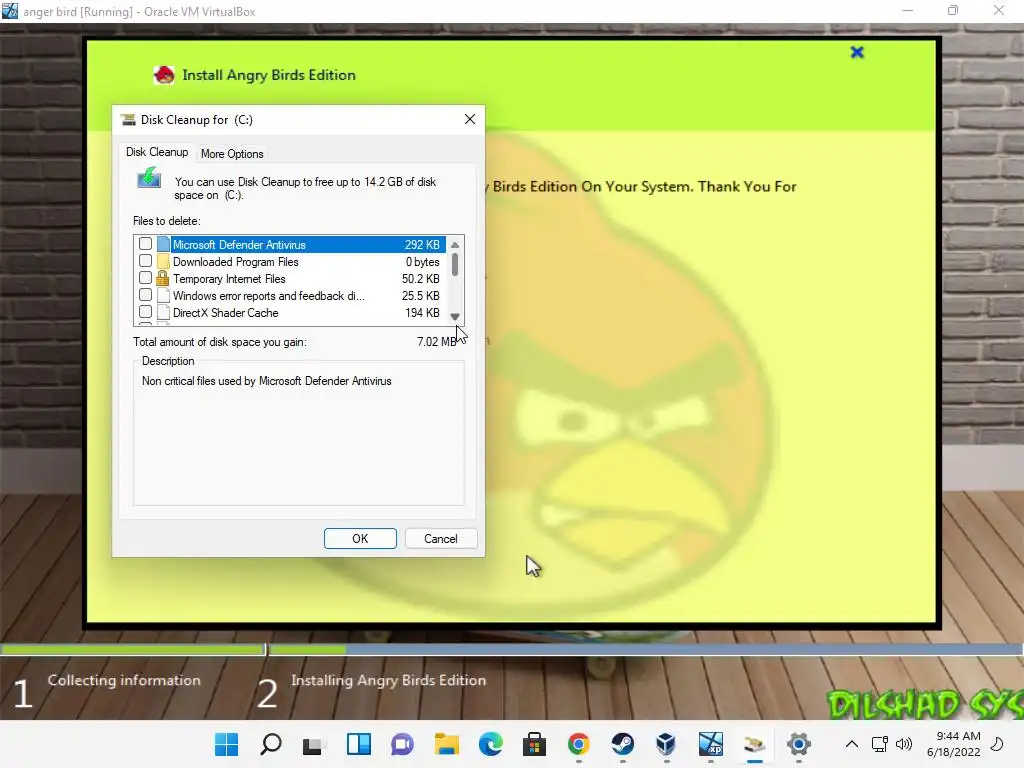Select the Downloaded Program Files row
1024x768 pixels.
click(290, 262)
